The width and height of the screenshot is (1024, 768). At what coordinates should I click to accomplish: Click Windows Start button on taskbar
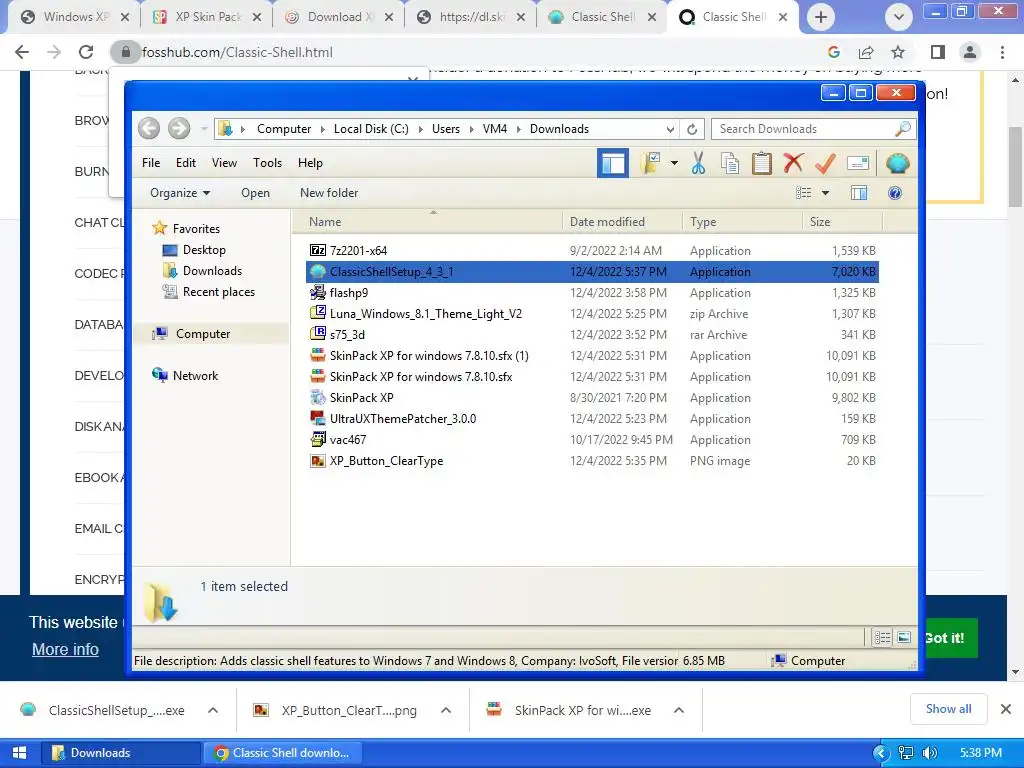click(x=20, y=753)
